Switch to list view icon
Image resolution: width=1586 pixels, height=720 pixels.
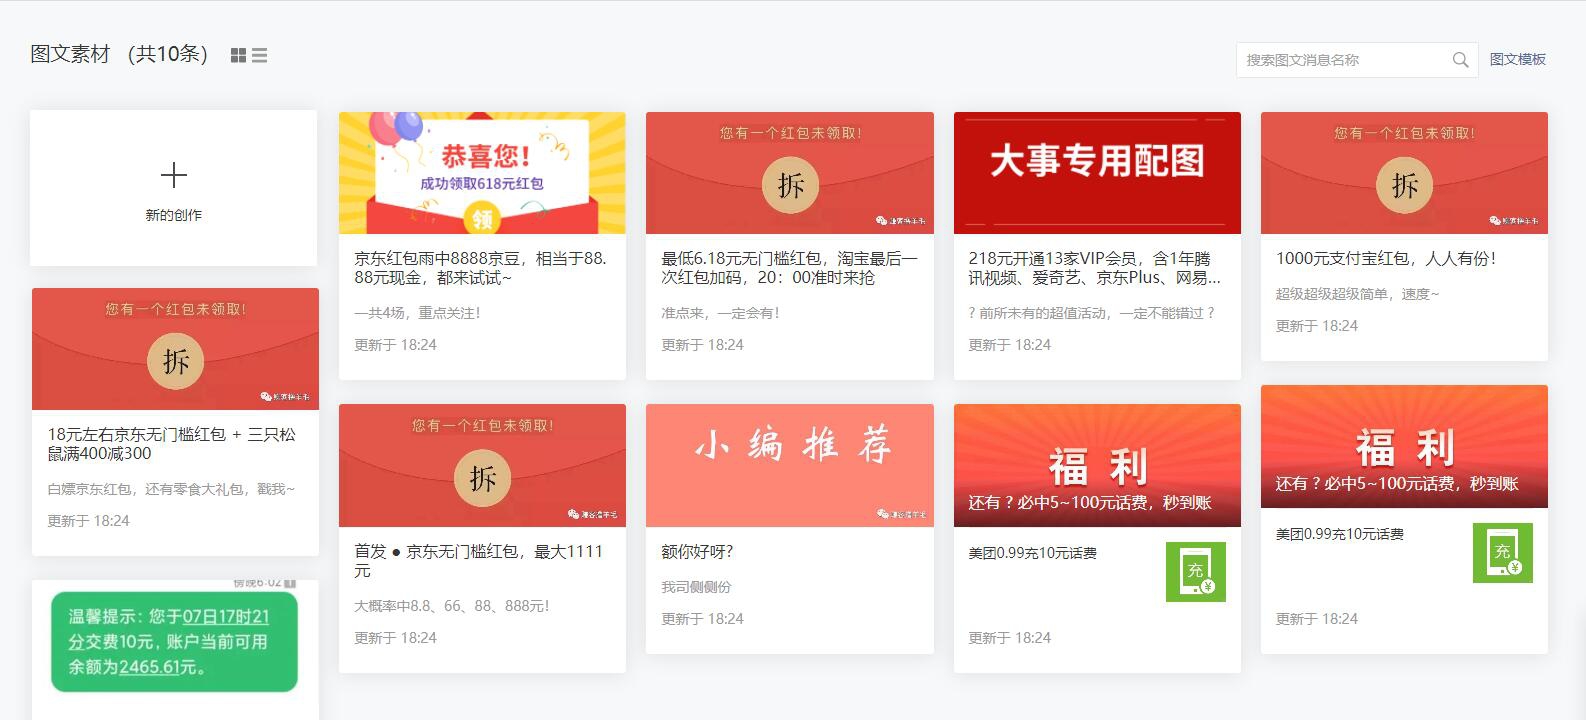(260, 56)
